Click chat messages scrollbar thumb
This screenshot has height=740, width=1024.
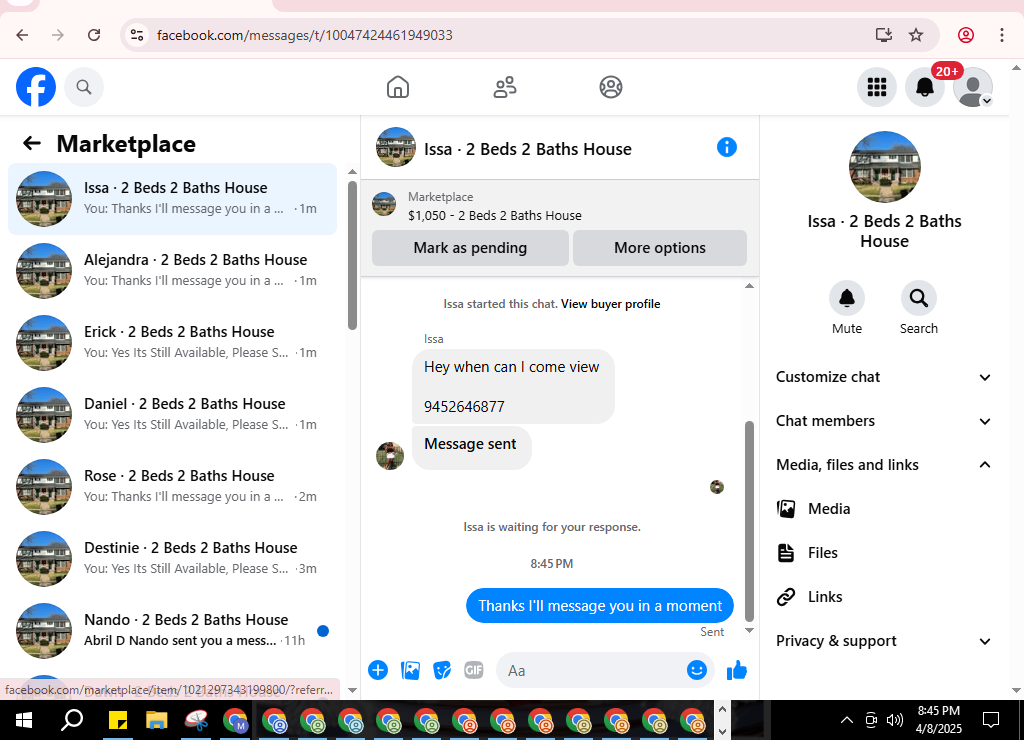coord(749,521)
